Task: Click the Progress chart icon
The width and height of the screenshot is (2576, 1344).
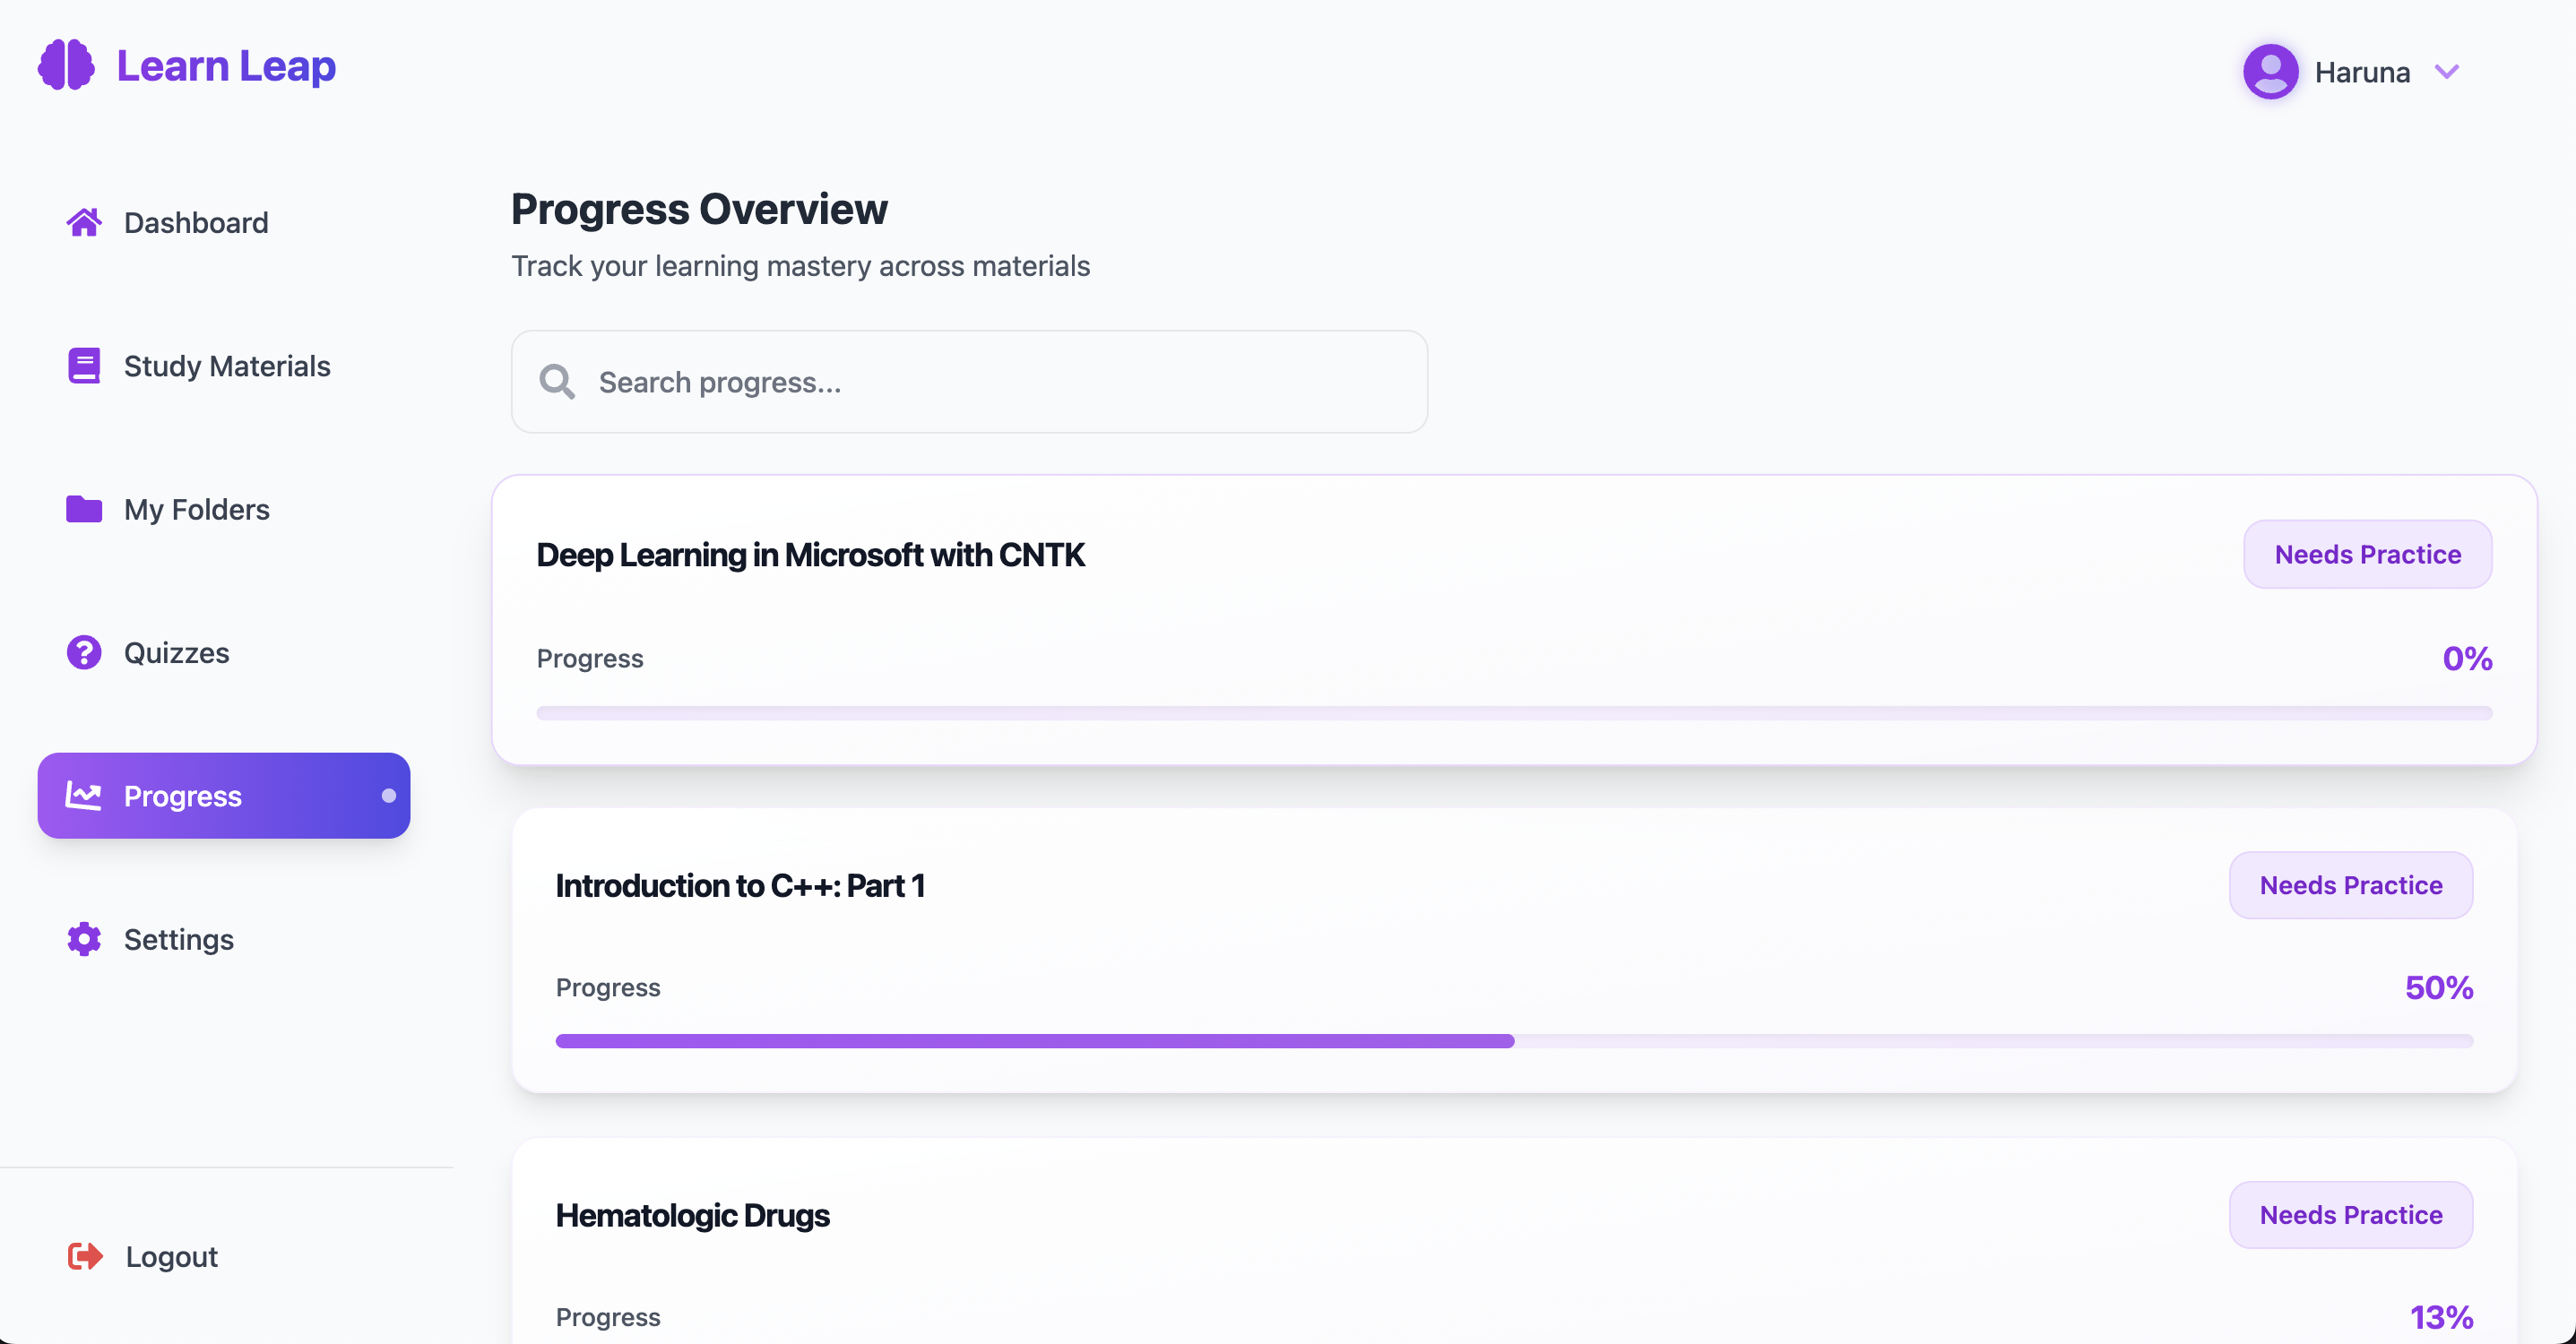Action: 84,795
